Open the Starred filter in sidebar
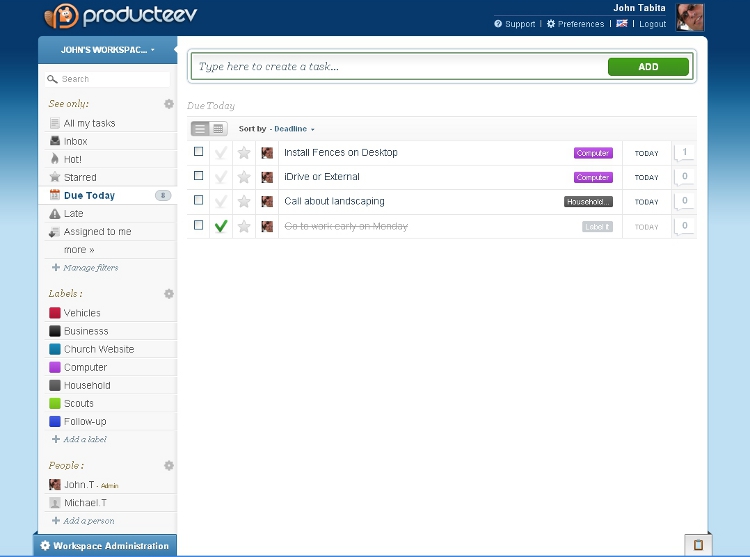Viewport: 750px width, 557px height. pyautogui.click(x=80, y=178)
